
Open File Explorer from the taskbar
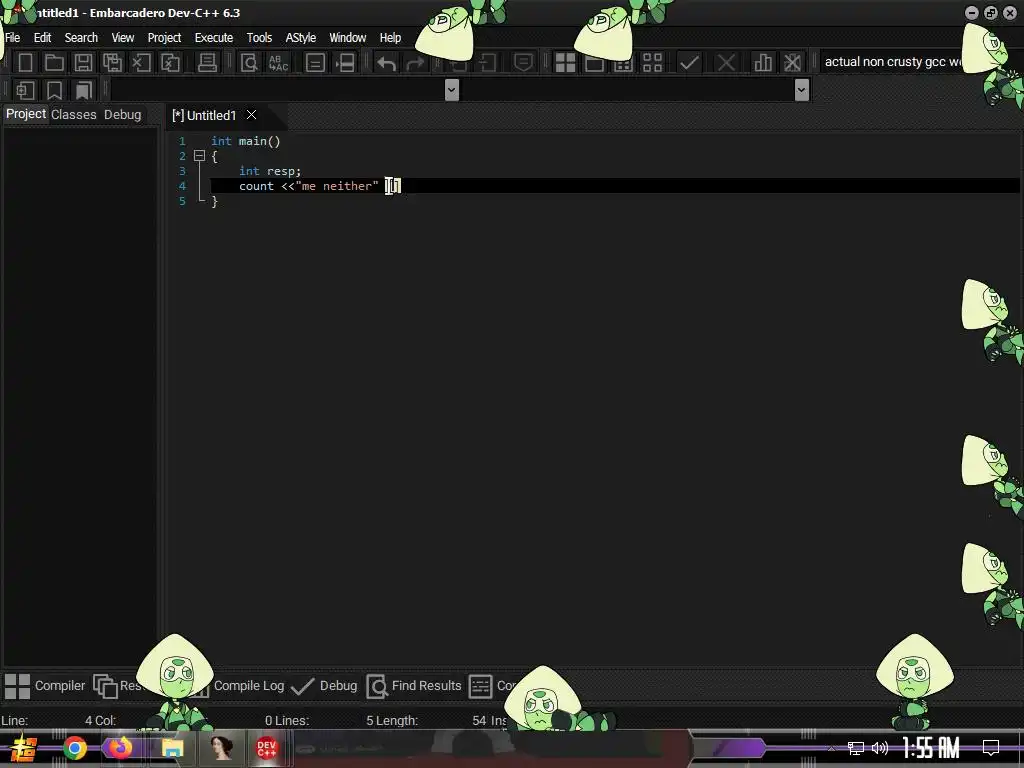(x=172, y=748)
